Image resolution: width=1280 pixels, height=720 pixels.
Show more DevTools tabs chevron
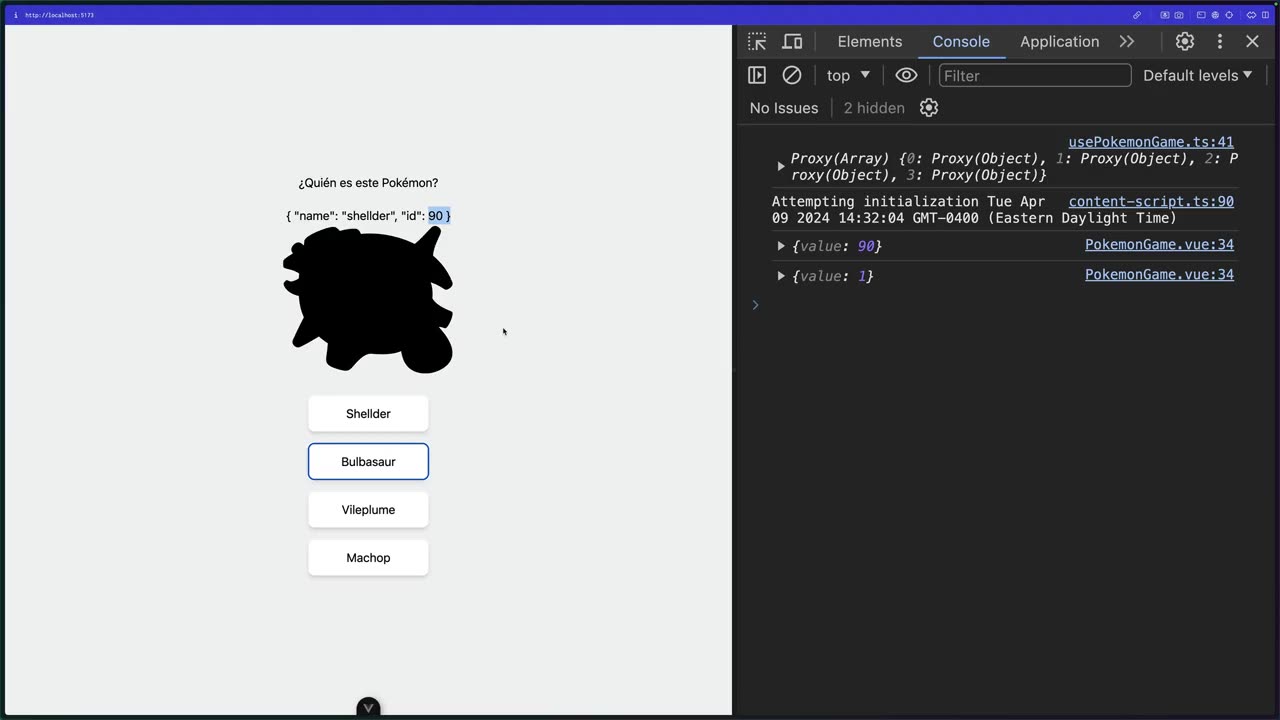(1127, 42)
